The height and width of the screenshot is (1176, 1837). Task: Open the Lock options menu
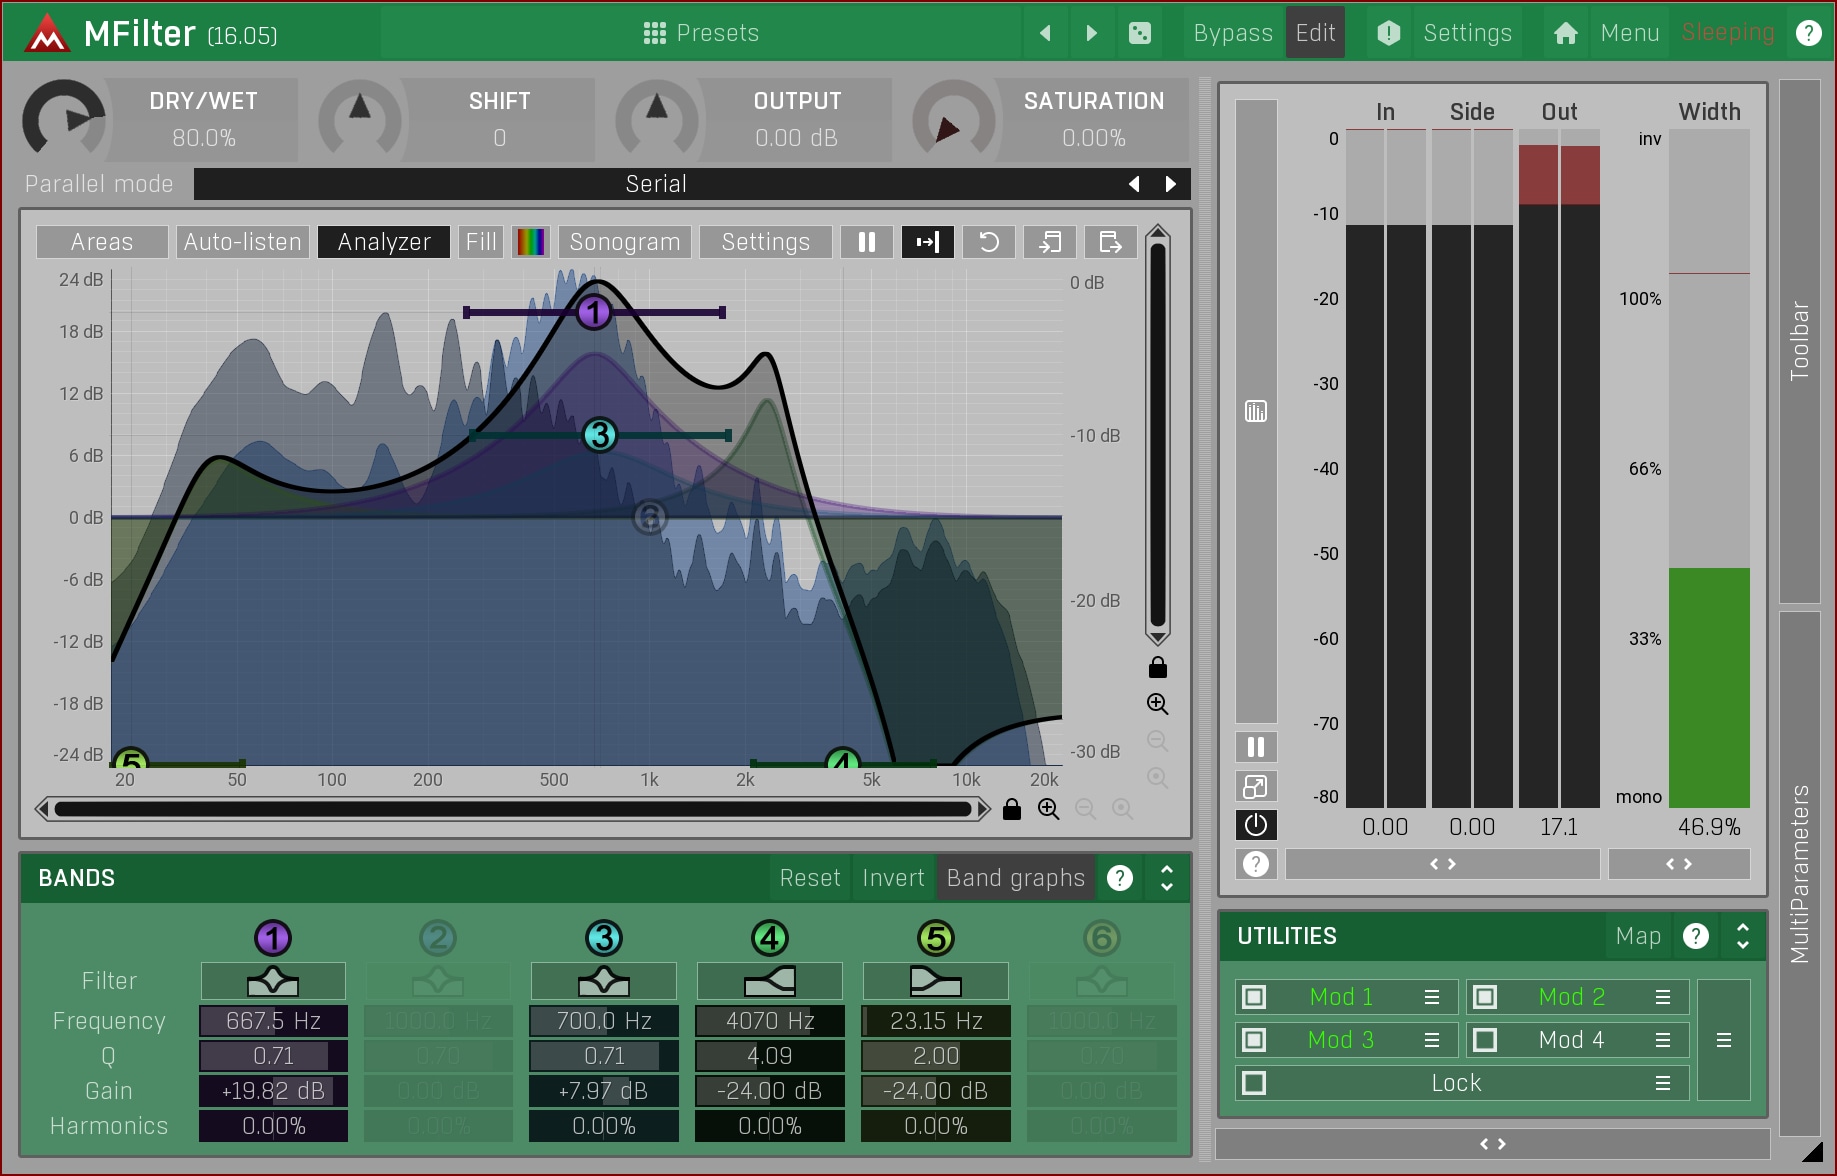[1663, 1083]
